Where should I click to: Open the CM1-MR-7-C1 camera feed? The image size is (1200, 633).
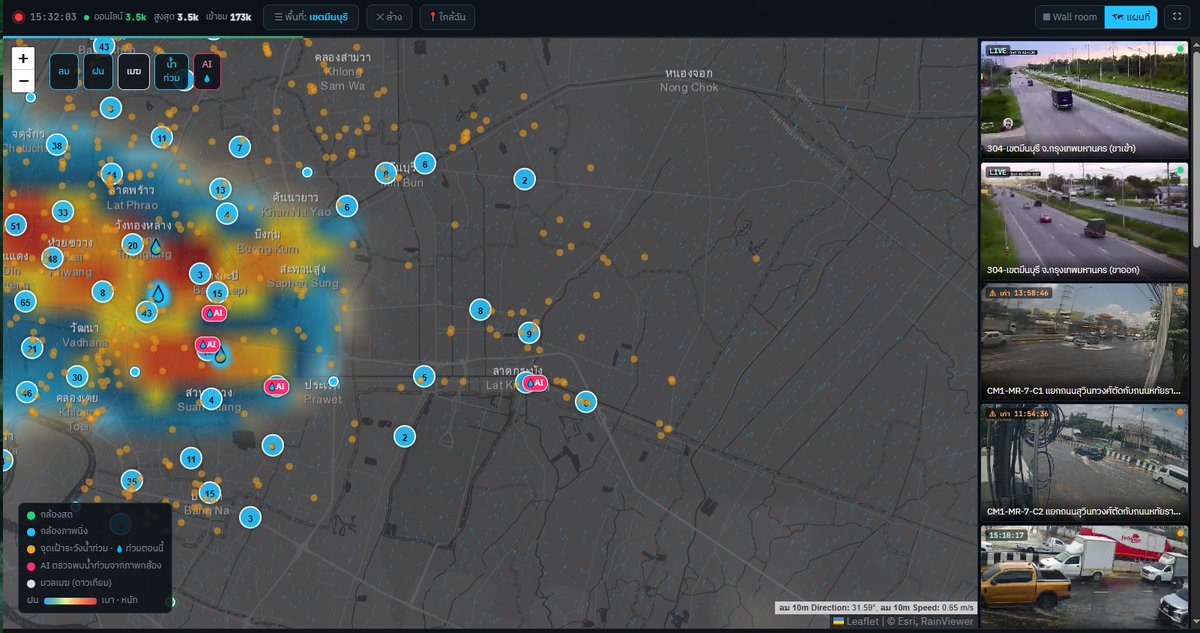[1084, 342]
